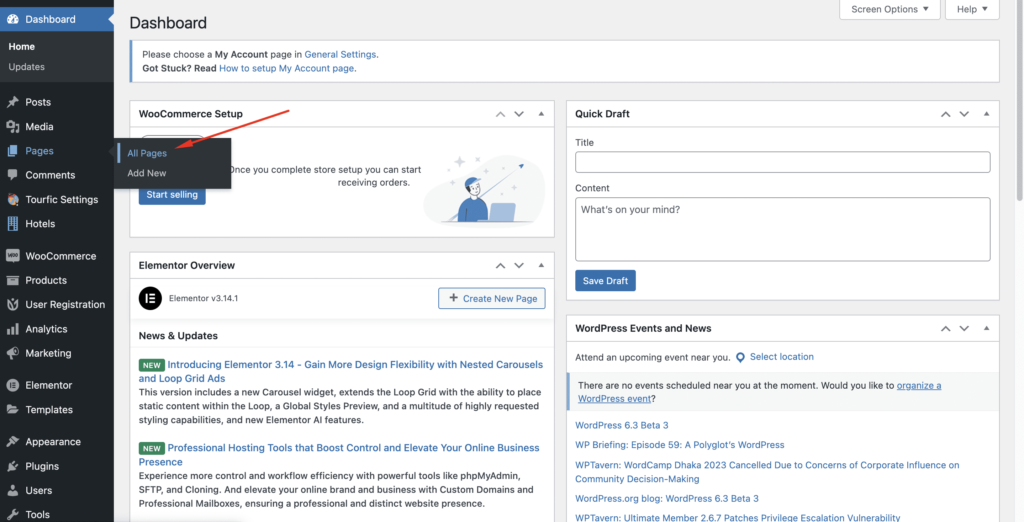1024x522 pixels.
Task: Click the What's on your mind content box
Action: click(782, 230)
